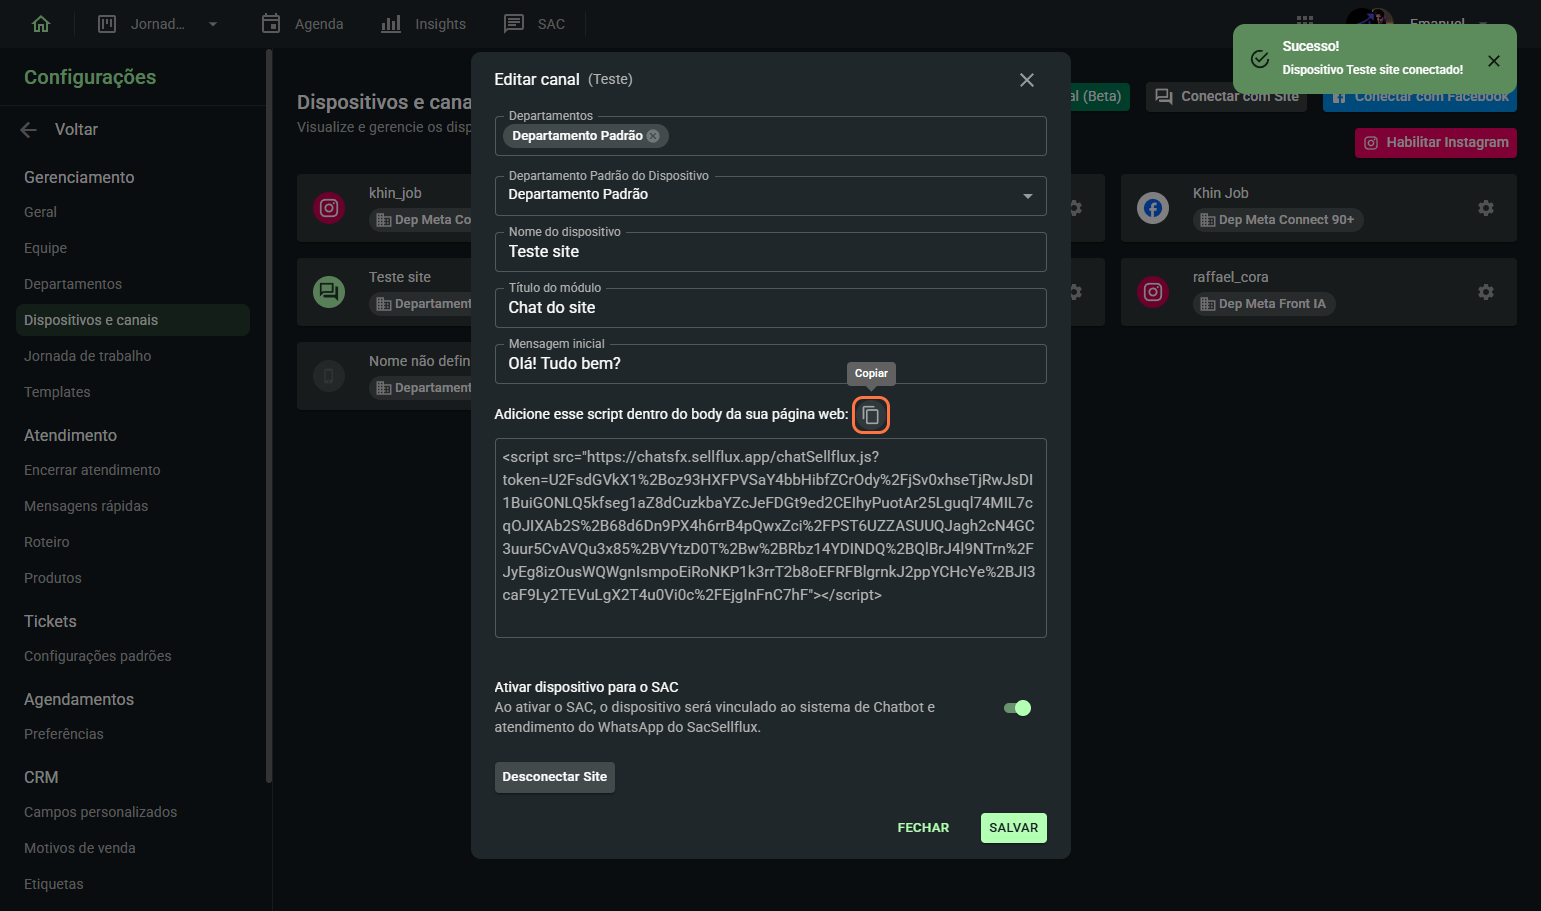
Task: Open settings gear for raffael_cora device
Action: click(1486, 292)
